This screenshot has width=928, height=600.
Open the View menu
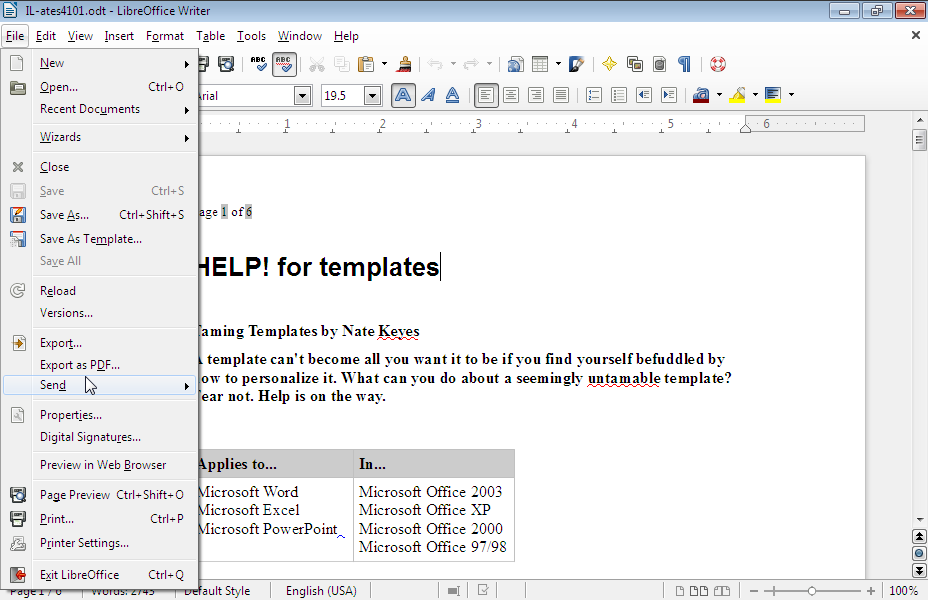(x=80, y=36)
